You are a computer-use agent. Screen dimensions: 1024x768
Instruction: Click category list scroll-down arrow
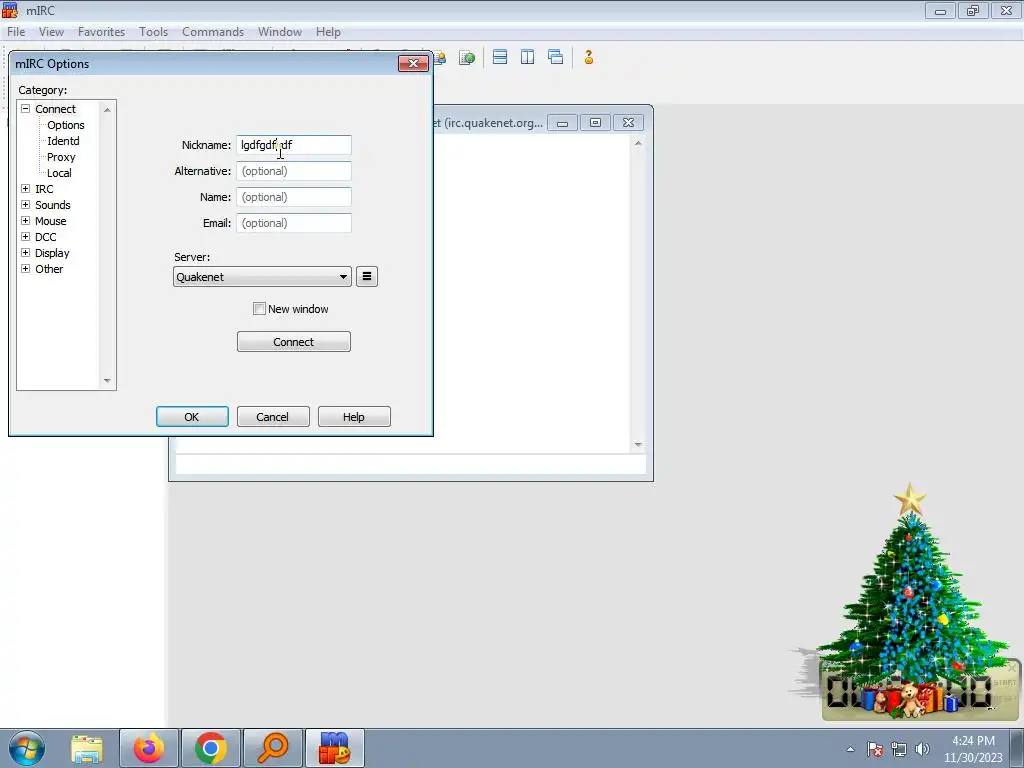coord(107,381)
